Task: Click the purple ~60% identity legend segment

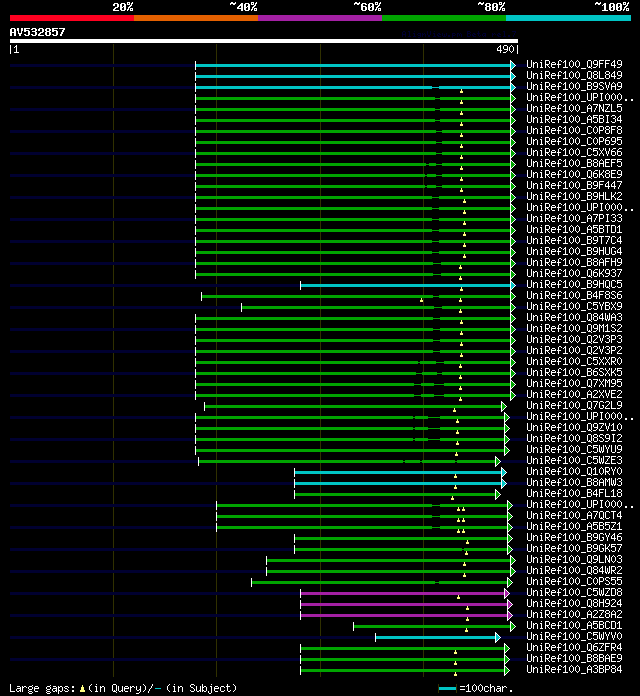Action: coord(320,18)
